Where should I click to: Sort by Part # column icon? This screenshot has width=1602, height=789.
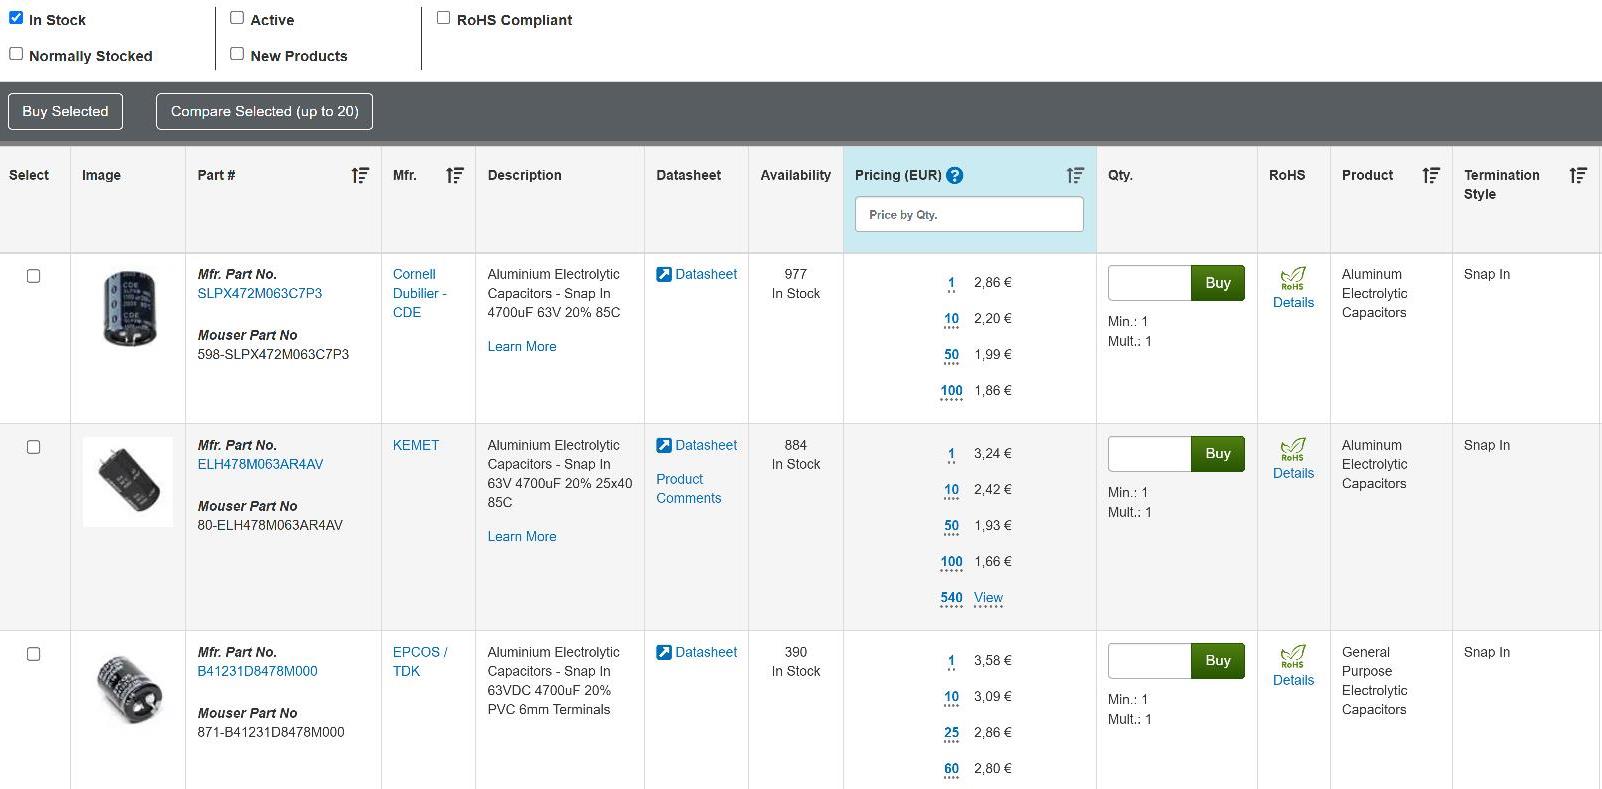tap(360, 176)
